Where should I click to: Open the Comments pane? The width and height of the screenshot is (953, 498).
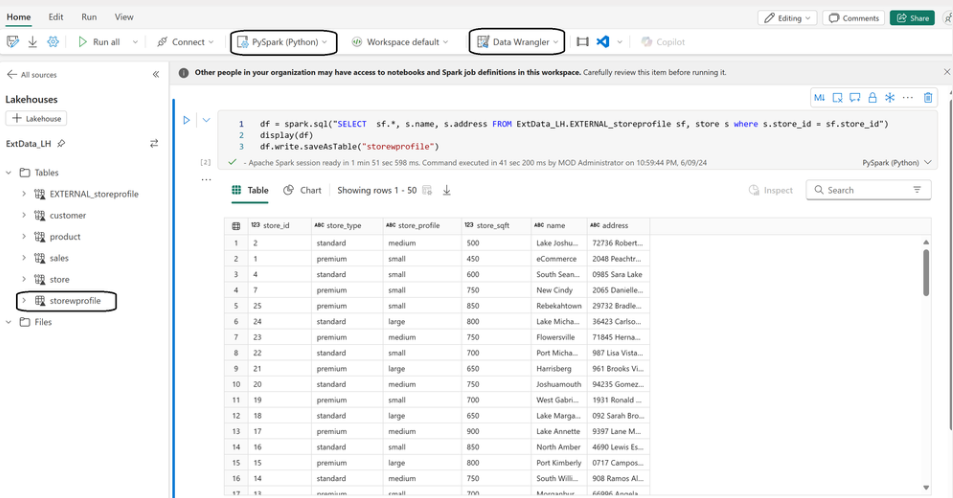(x=853, y=18)
